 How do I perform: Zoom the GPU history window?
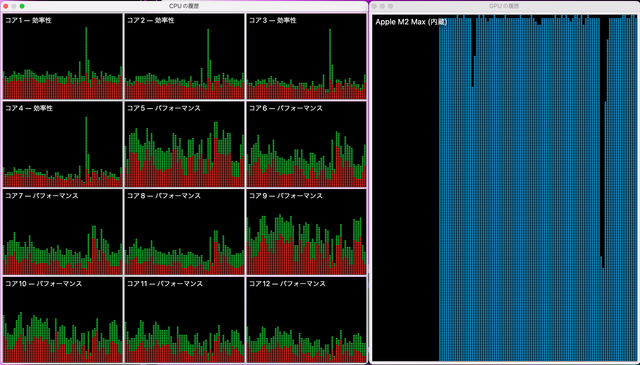click(x=391, y=6)
